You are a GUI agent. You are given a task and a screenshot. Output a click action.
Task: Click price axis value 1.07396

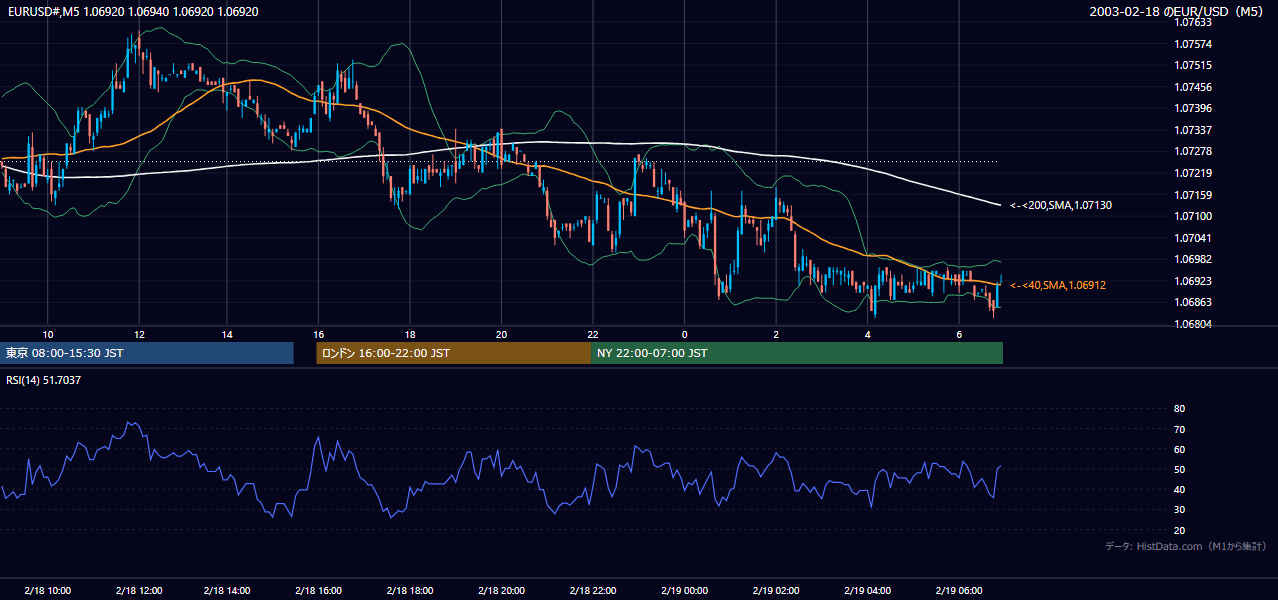tap(1192, 108)
